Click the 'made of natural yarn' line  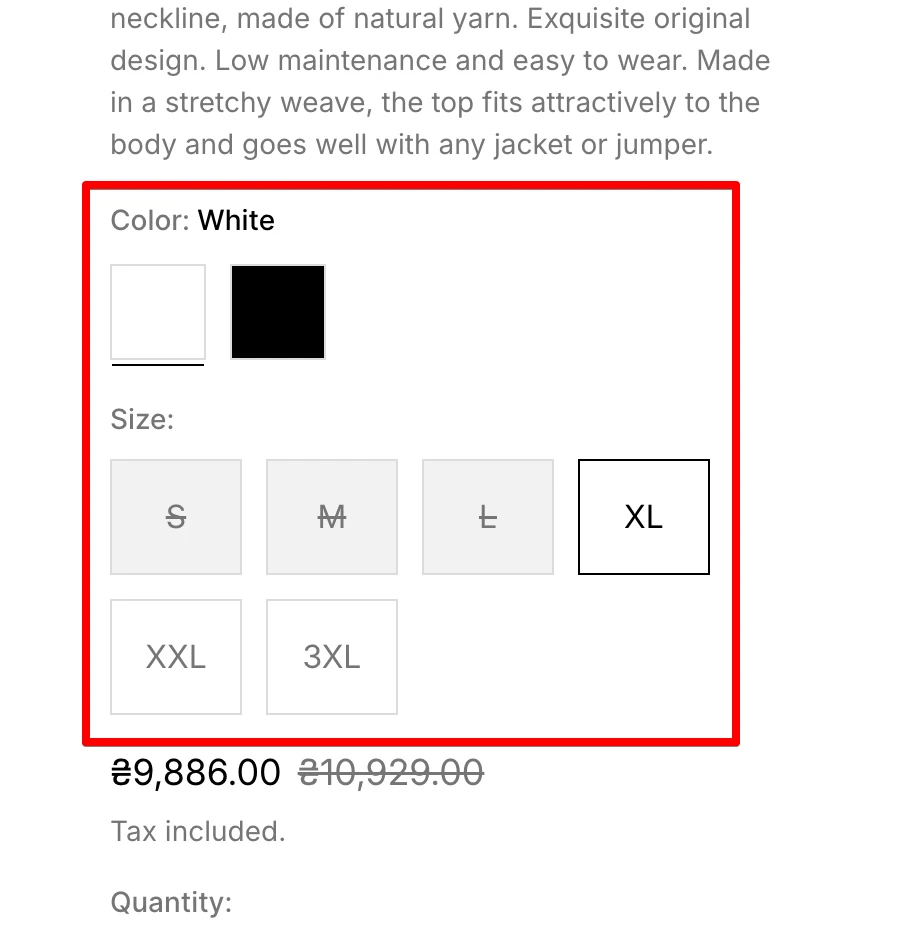(430, 19)
